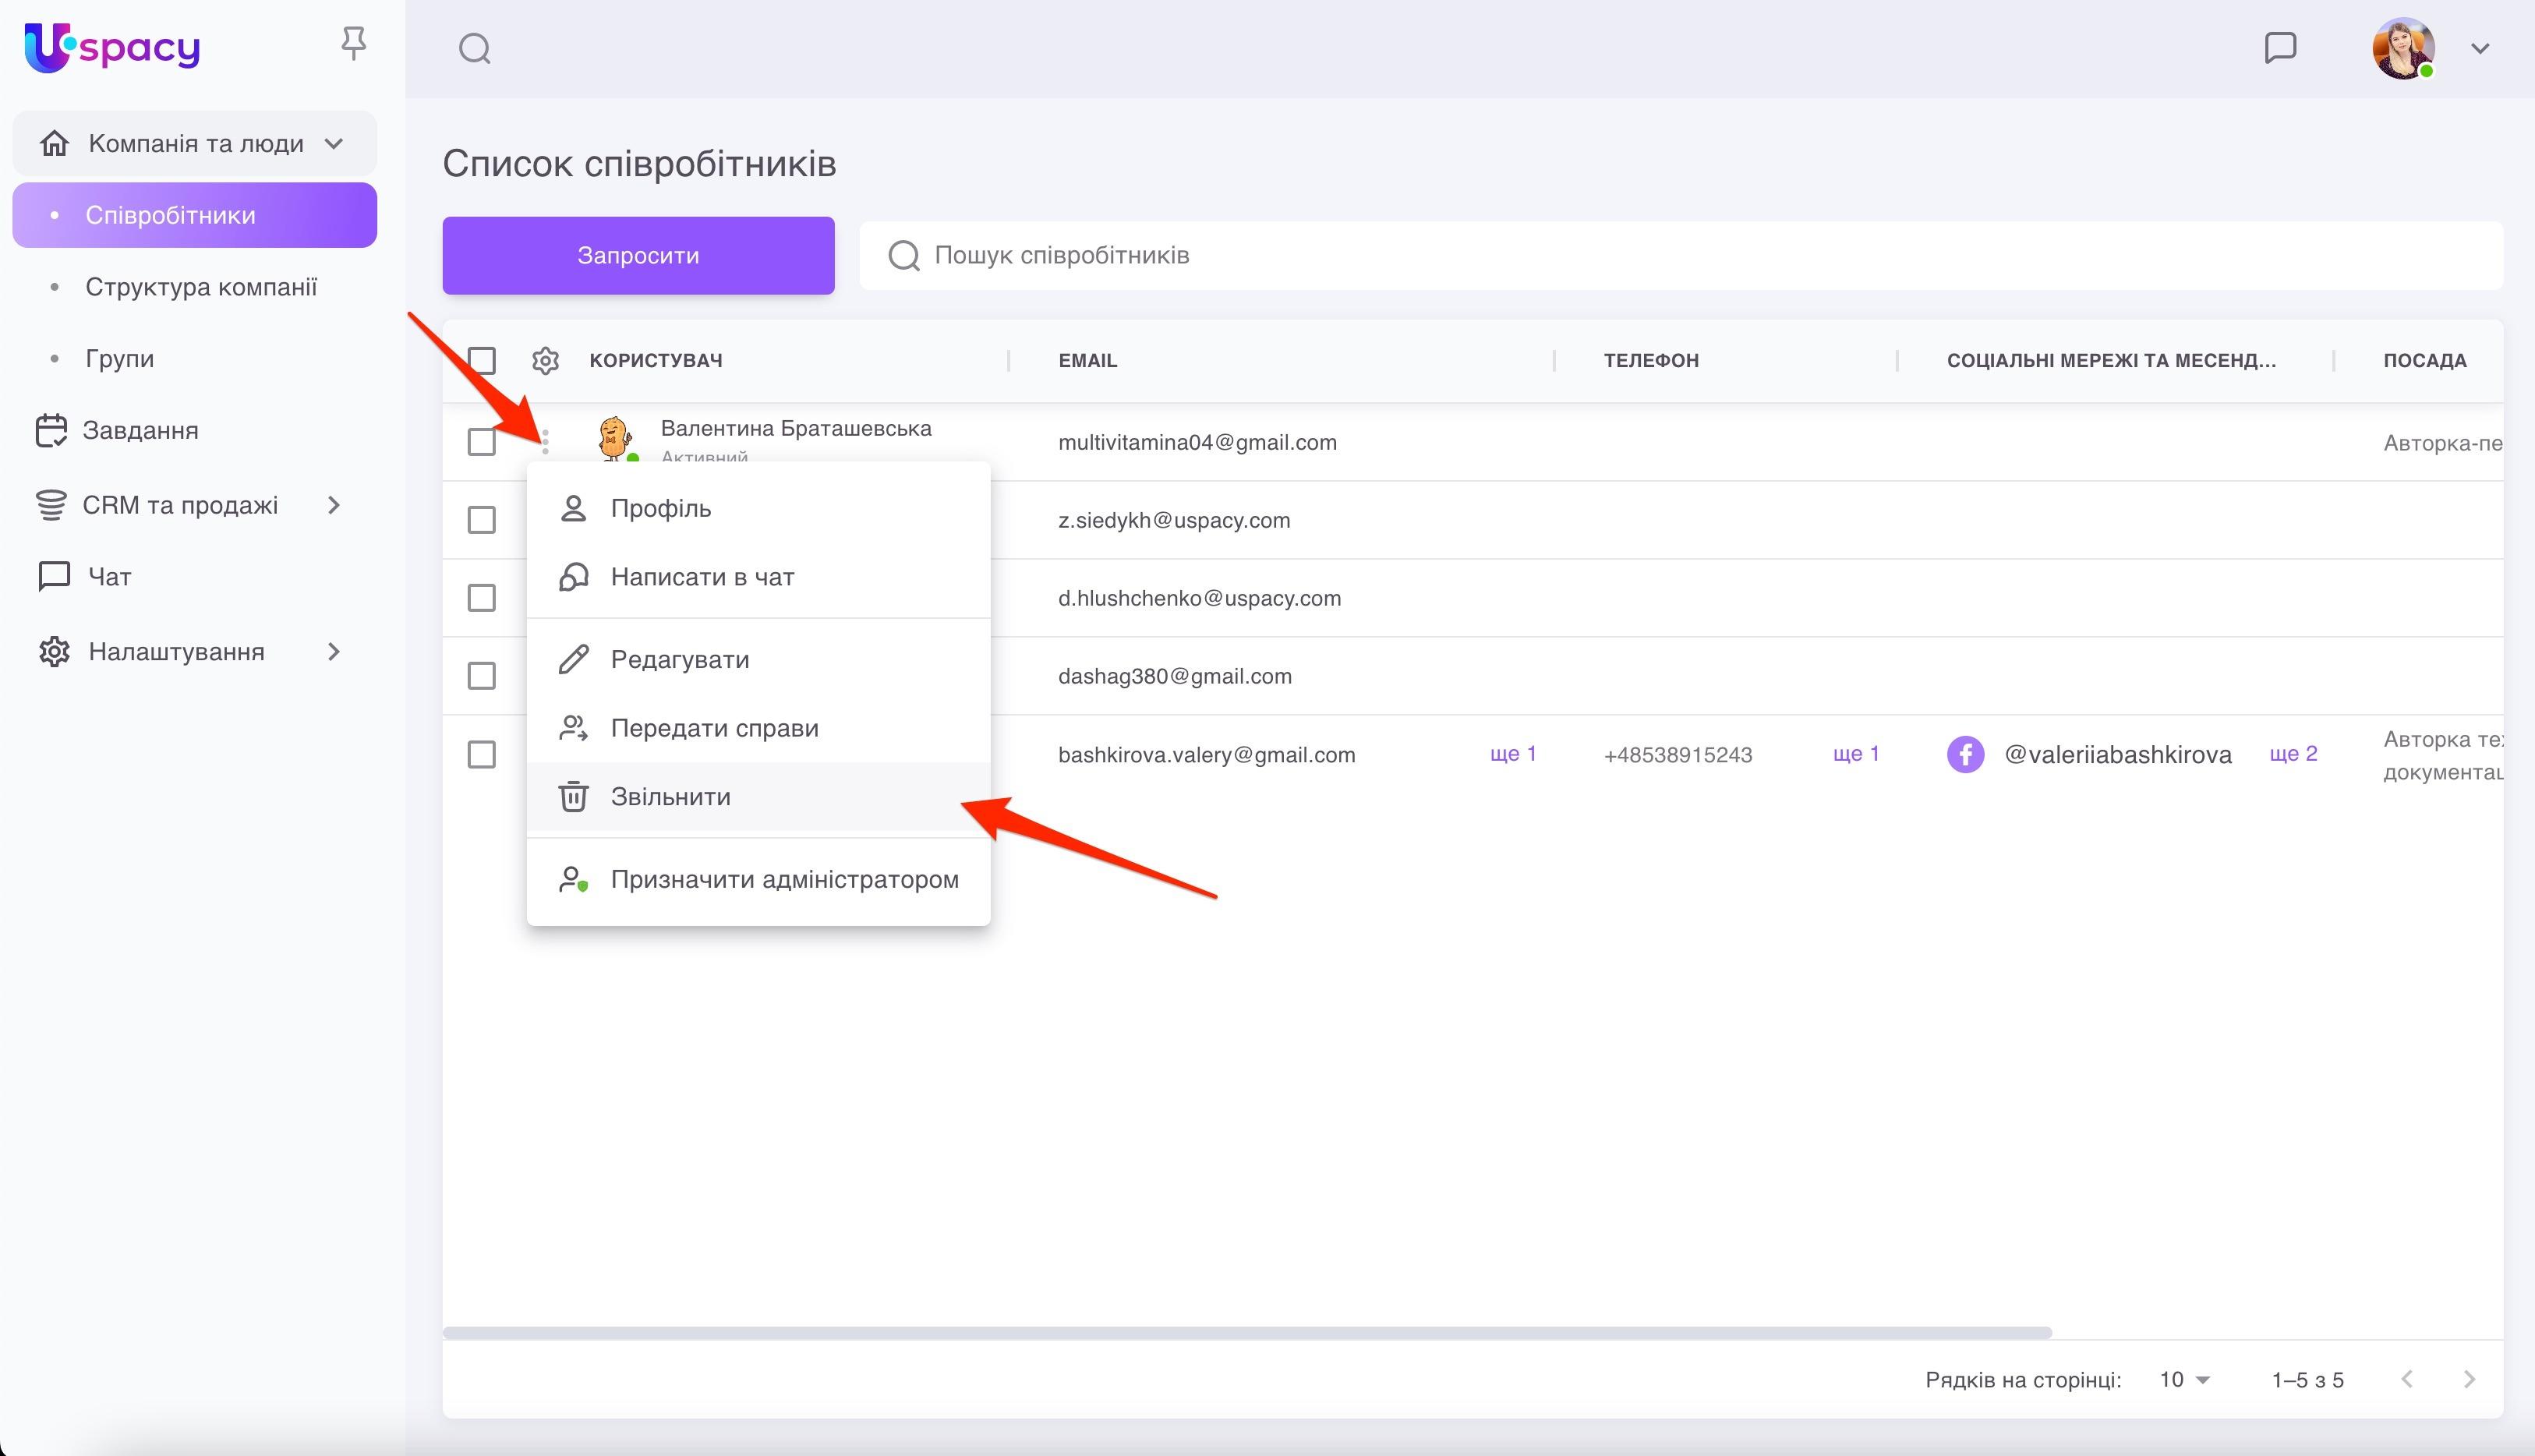Select Передати справи menu item
The height and width of the screenshot is (1456, 2535).
tap(714, 728)
